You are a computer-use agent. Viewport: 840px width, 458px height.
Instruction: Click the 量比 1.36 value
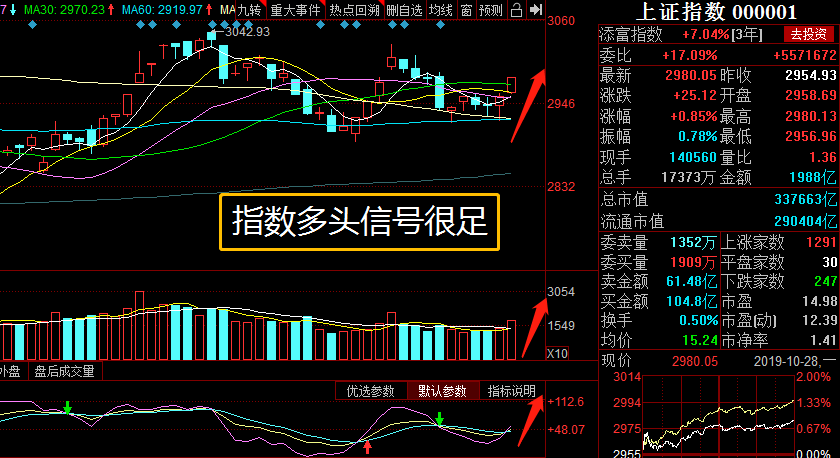click(x=824, y=157)
